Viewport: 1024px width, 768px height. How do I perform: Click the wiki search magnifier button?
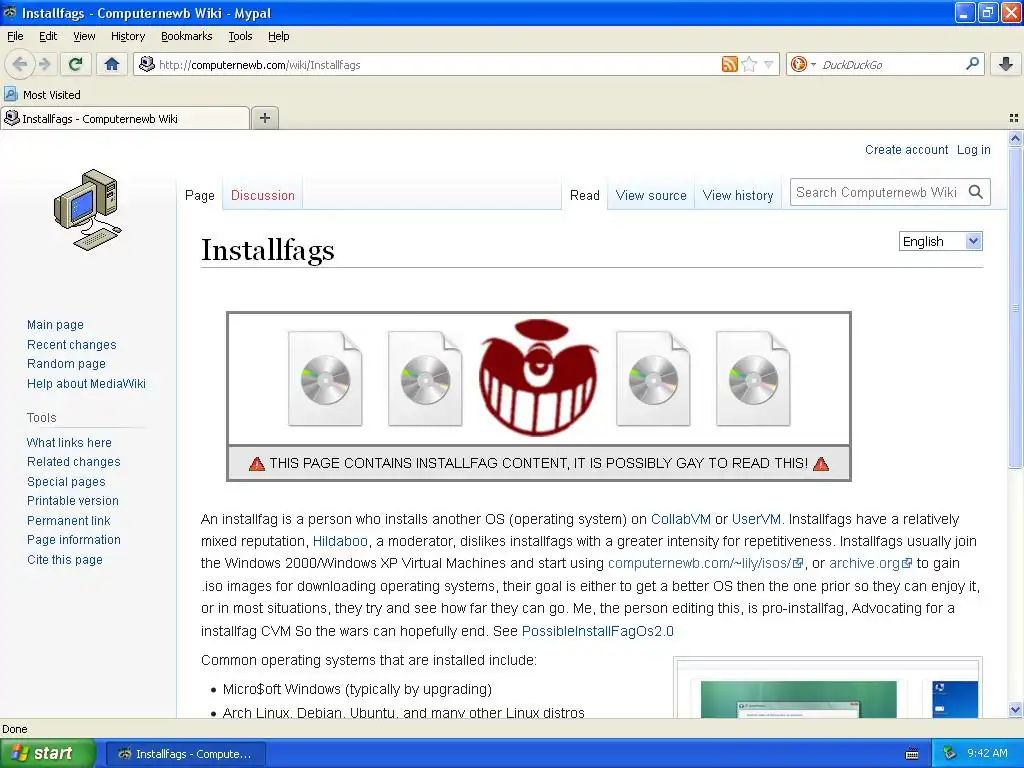[x=976, y=192]
